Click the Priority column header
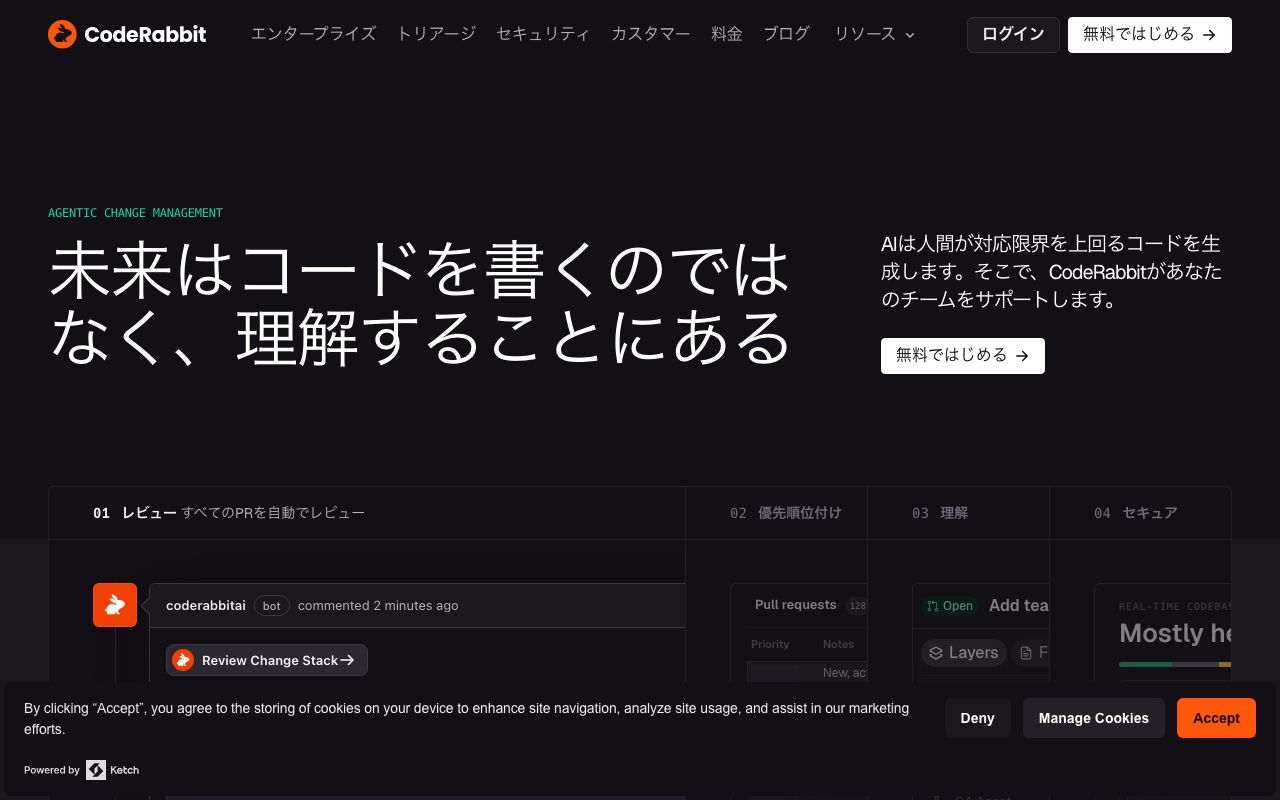 (x=770, y=644)
